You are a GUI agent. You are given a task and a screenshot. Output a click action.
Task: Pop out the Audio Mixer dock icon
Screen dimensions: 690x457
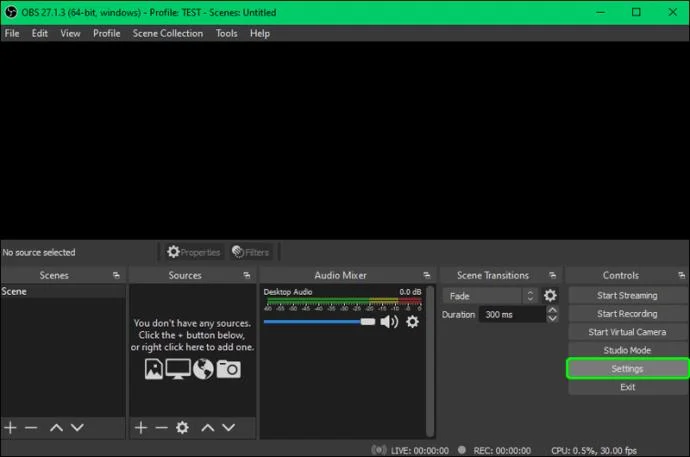tap(426, 275)
